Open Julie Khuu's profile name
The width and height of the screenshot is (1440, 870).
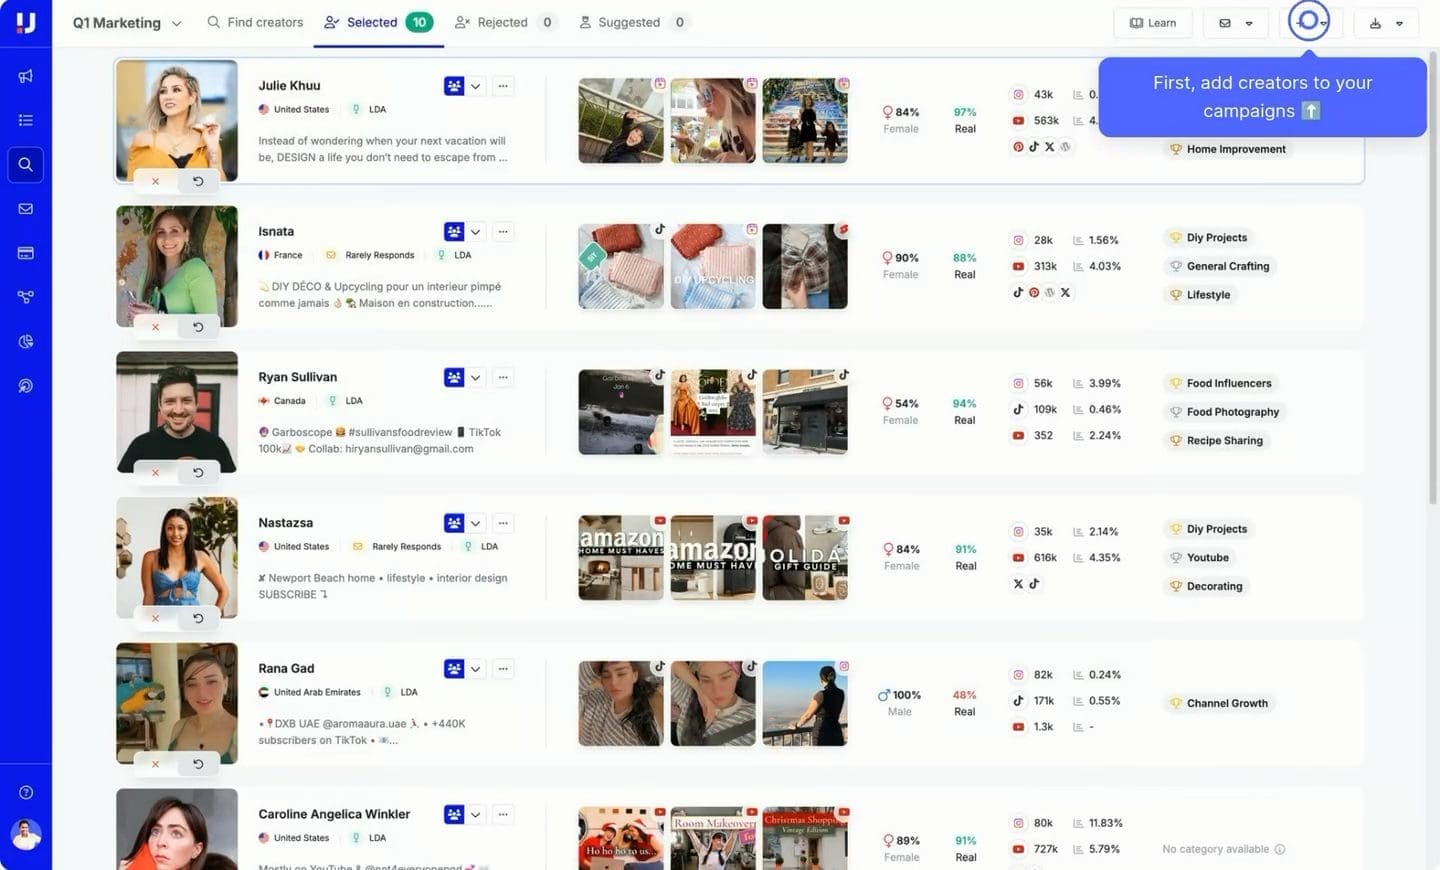coord(289,86)
